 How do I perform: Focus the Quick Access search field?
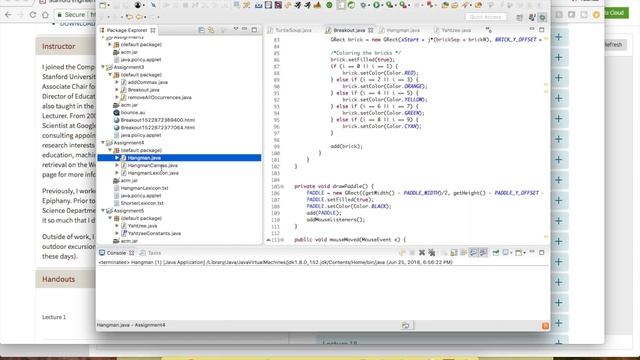pyautogui.click(x=486, y=17)
